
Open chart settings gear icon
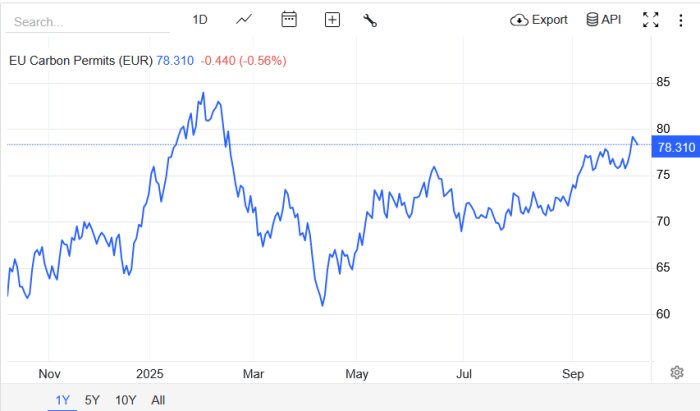pos(677,372)
